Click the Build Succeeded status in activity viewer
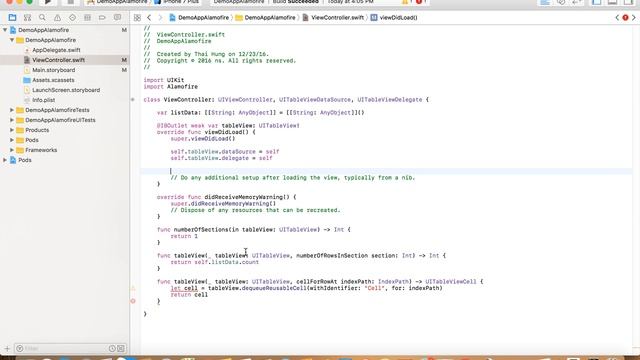The height and width of the screenshot is (360, 640). [x=296, y=2]
